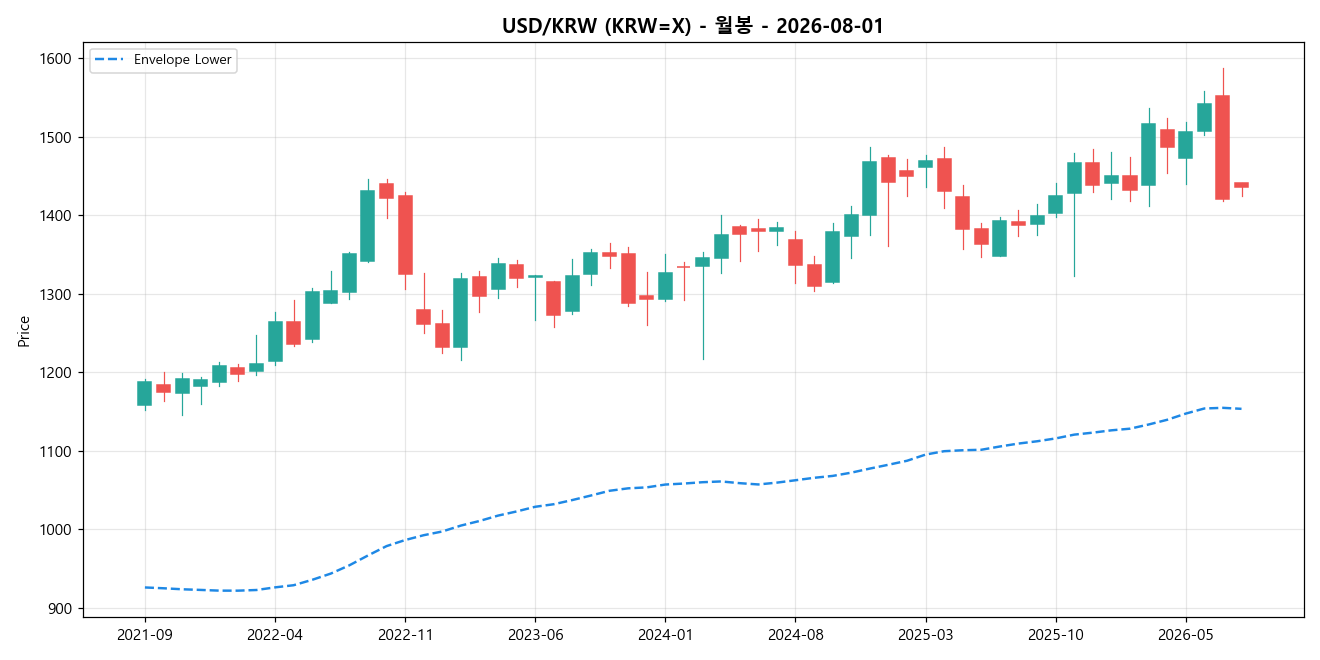Click the 2022-04 x-axis label
Screen dimensions: 1320x660
(x=275, y=634)
